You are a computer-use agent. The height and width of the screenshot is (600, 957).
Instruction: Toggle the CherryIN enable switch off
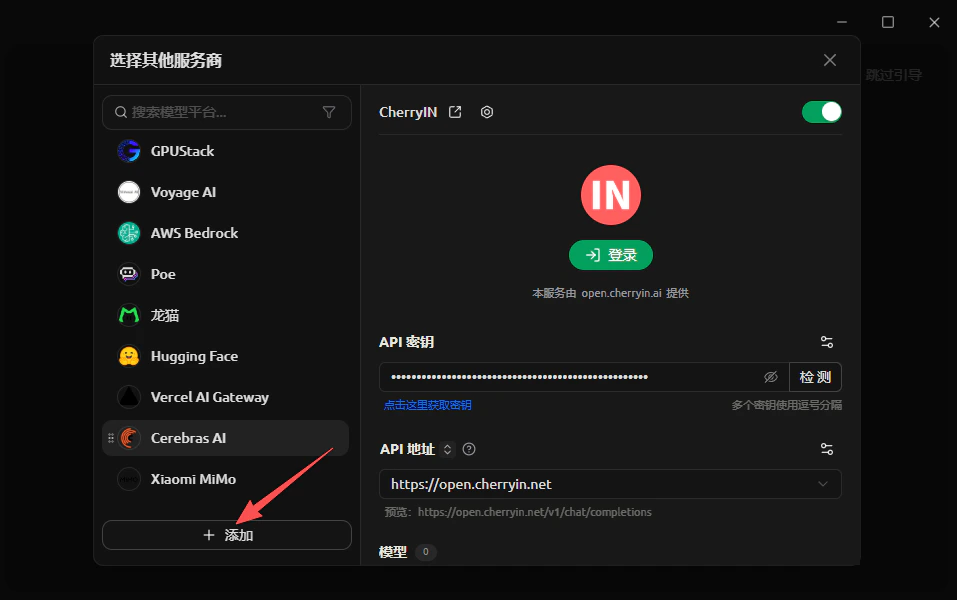click(x=822, y=112)
